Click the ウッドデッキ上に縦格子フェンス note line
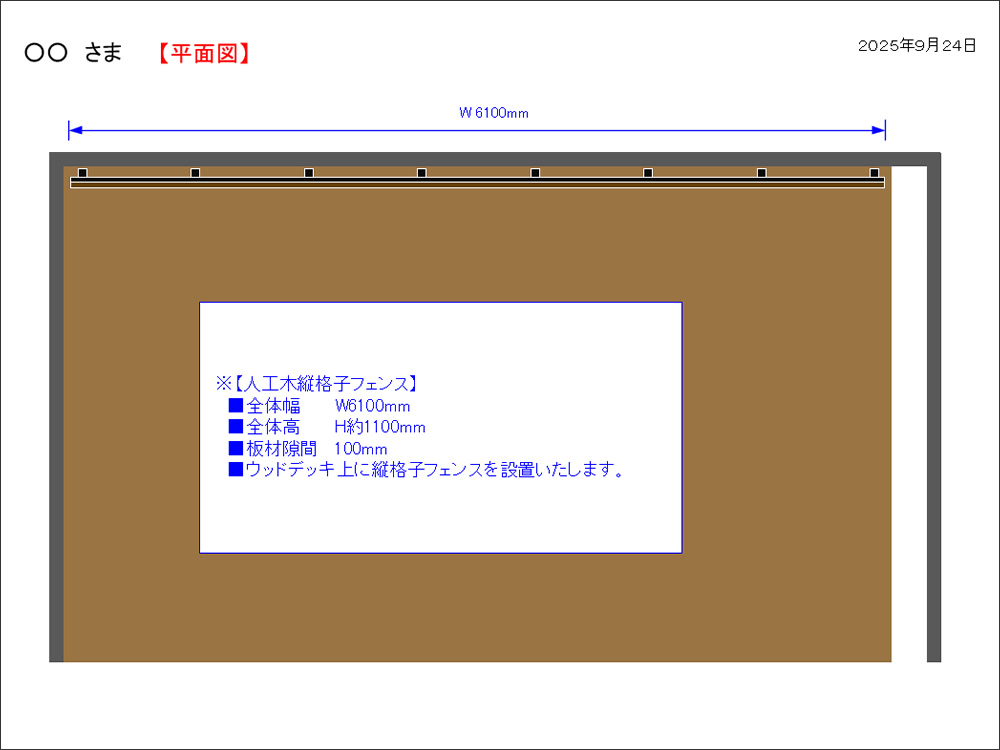 (427, 469)
